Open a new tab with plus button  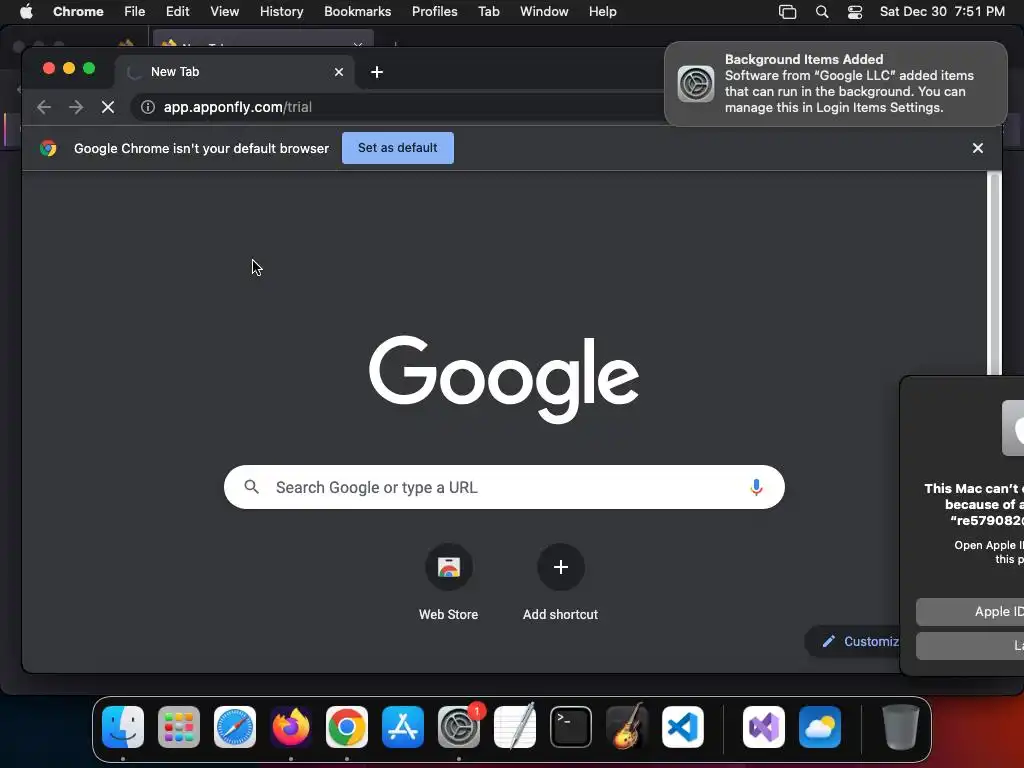click(x=377, y=72)
